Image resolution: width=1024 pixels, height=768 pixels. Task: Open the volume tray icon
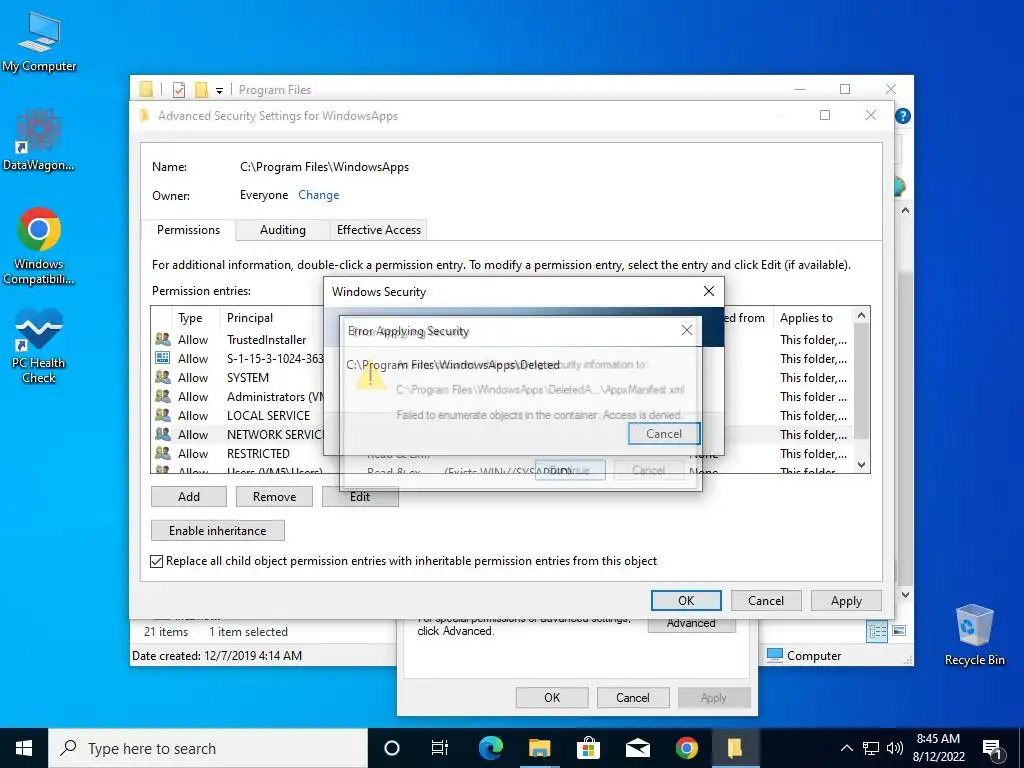point(895,748)
